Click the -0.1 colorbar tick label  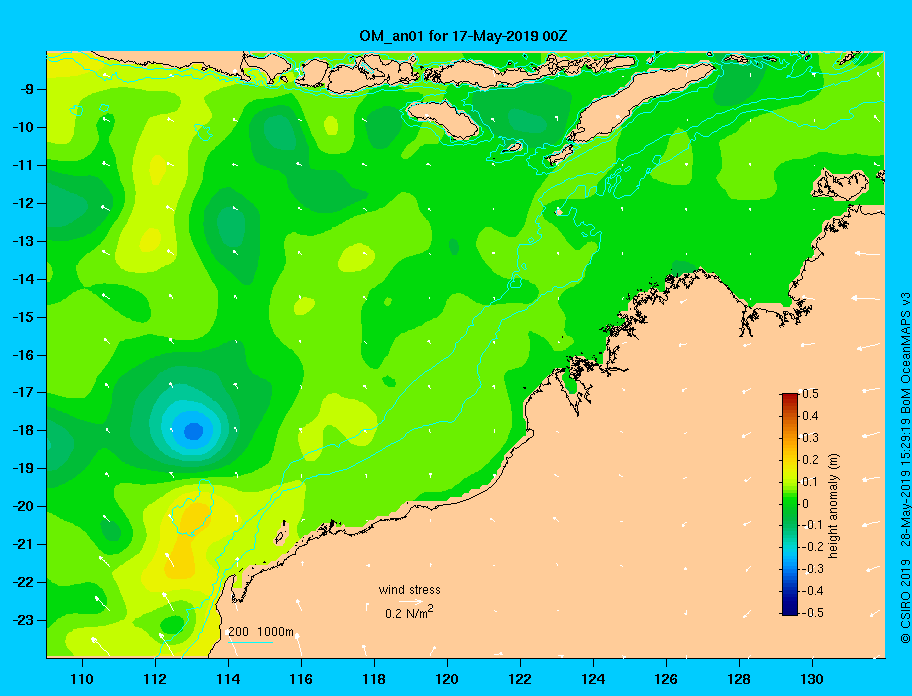click(x=813, y=524)
